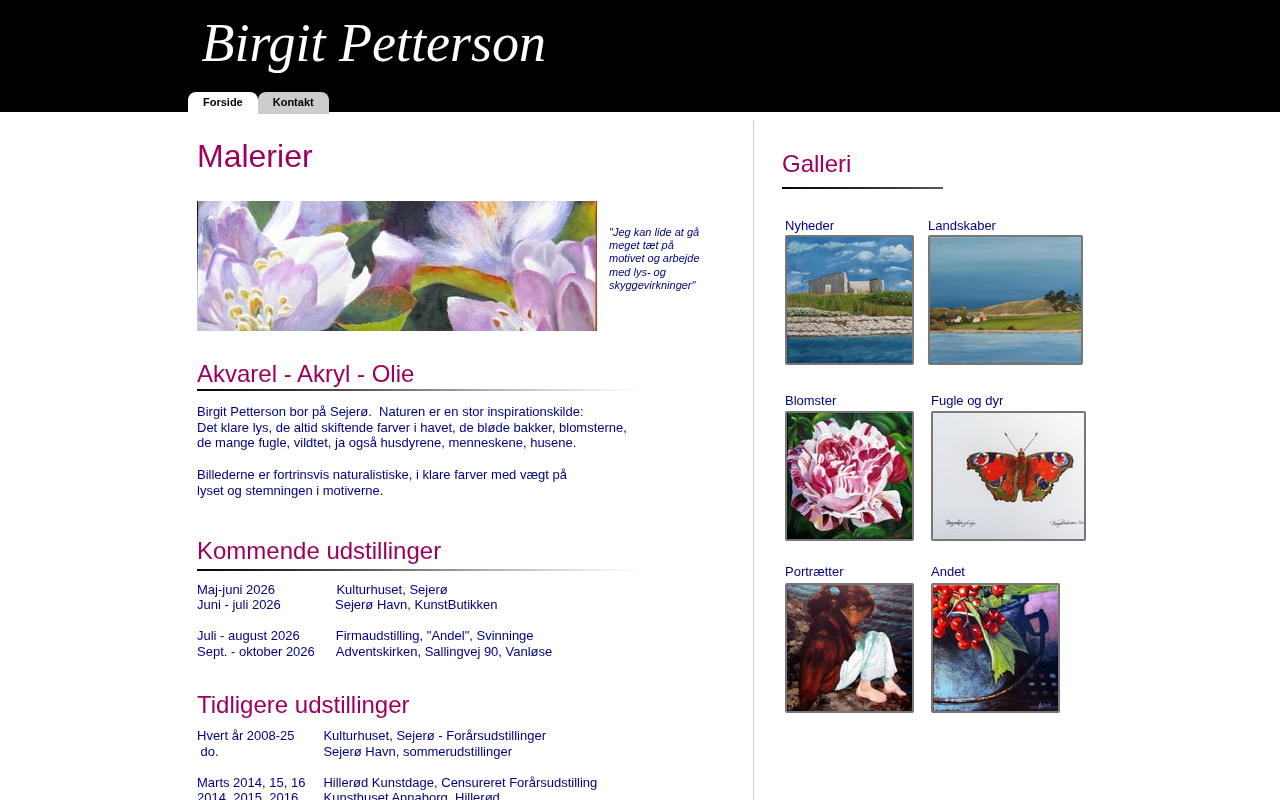Switch to the Kontakt tab
The width and height of the screenshot is (1280, 800).
click(293, 102)
